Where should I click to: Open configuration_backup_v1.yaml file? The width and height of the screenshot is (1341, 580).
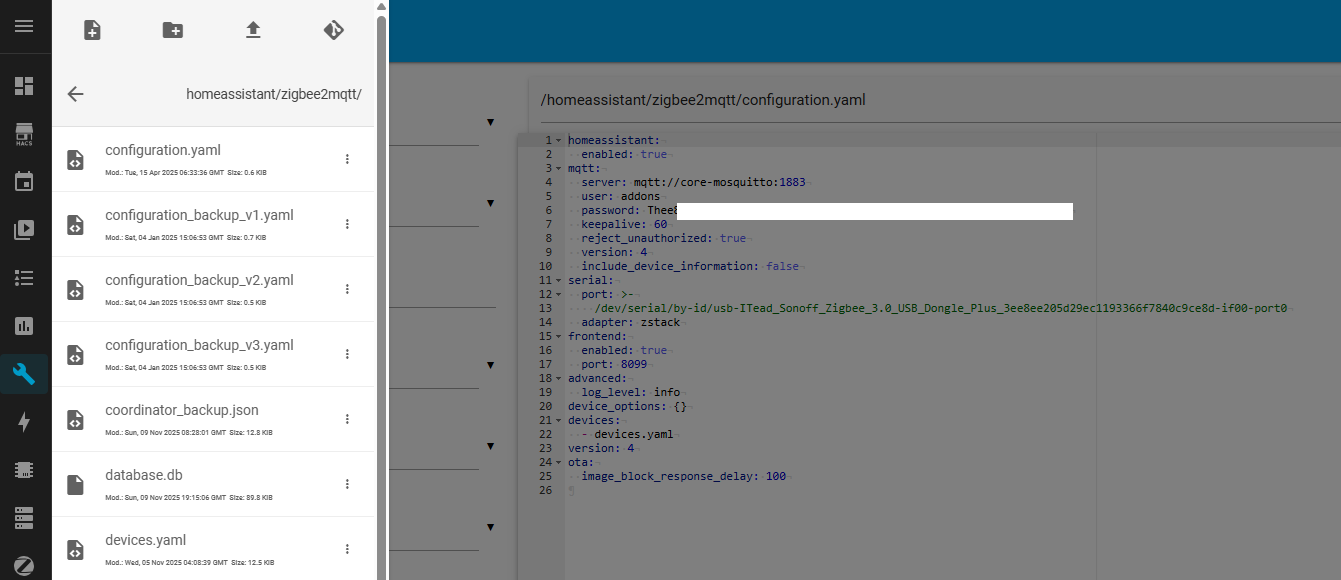[x=199, y=215]
